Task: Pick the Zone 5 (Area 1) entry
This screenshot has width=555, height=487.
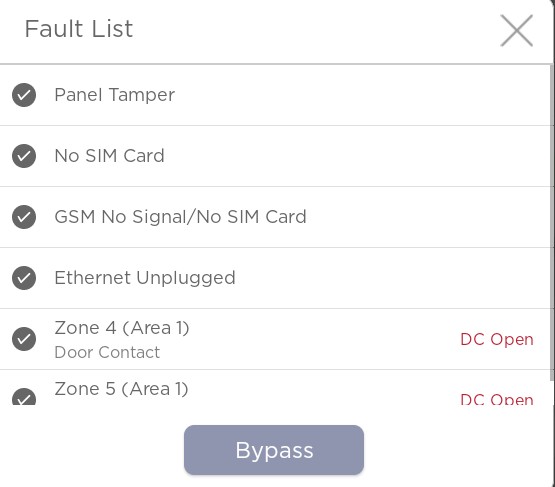Action: point(275,388)
